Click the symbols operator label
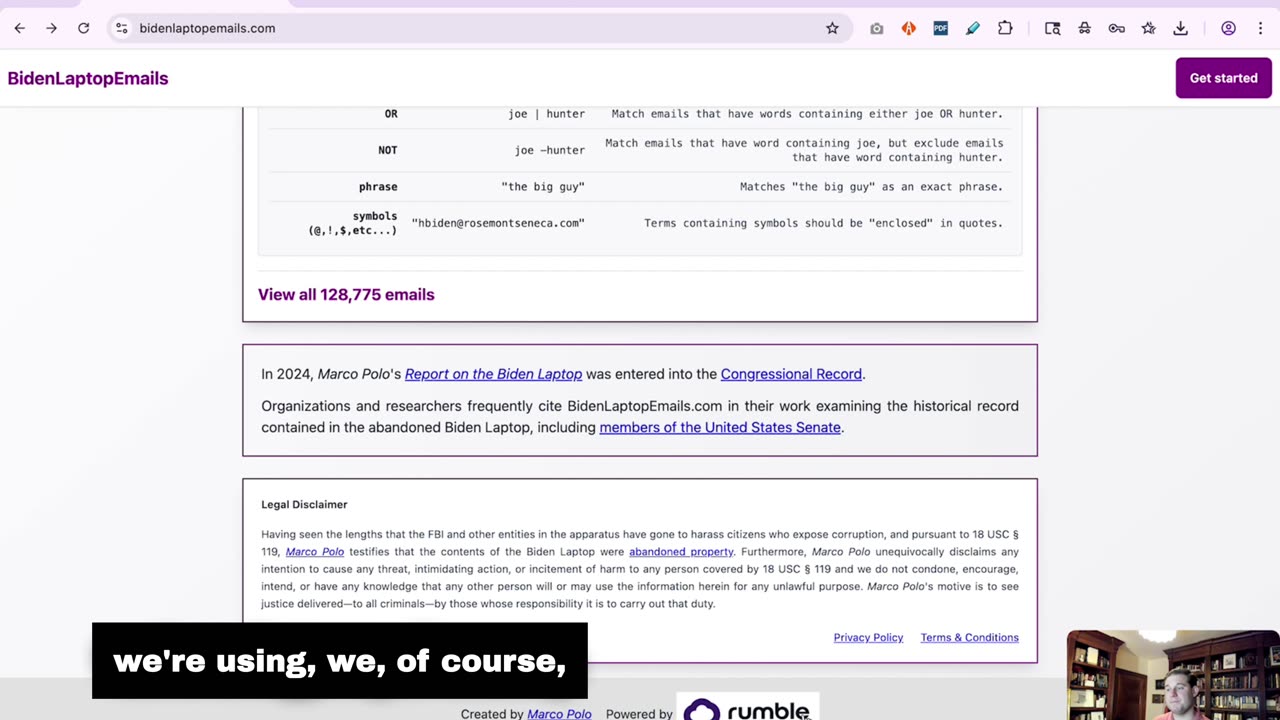The width and height of the screenshot is (1280, 720). point(353,223)
